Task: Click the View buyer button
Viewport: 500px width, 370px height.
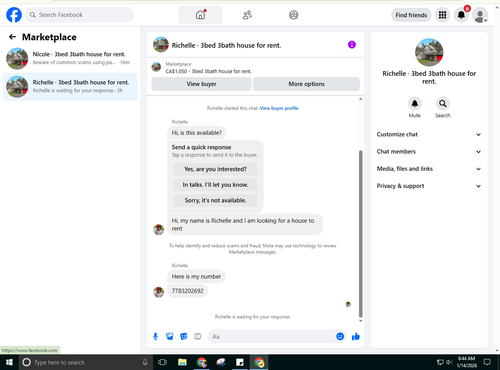Action: (201, 84)
